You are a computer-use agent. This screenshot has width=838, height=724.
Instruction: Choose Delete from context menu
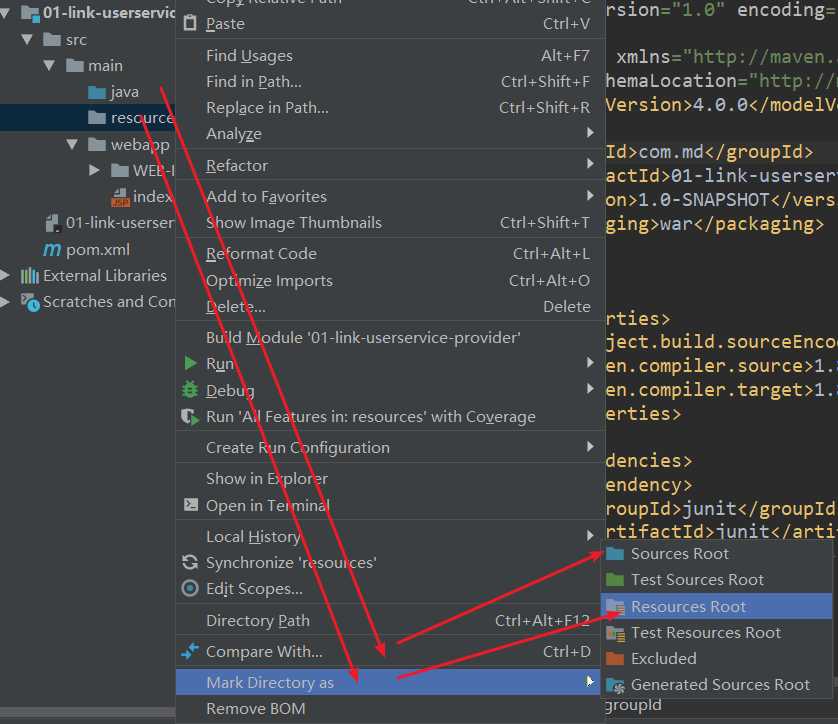point(390,307)
